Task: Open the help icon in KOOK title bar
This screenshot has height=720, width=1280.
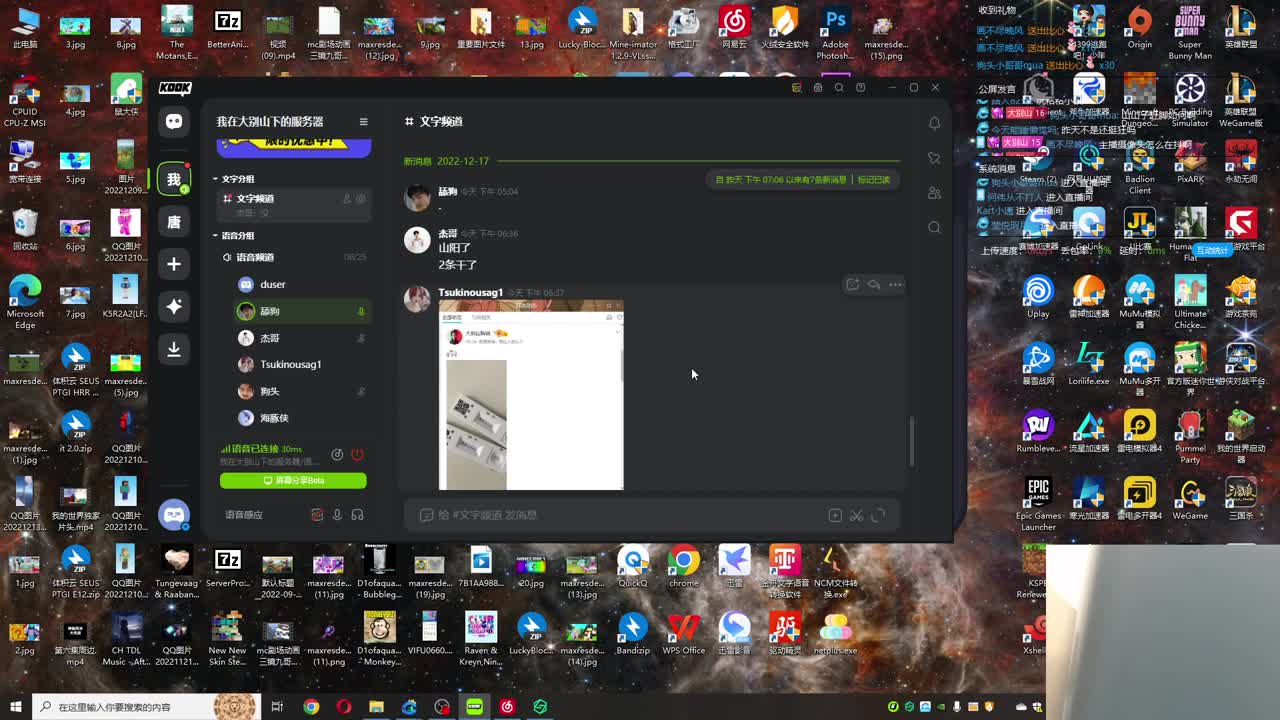Action: (x=860, y=88)
